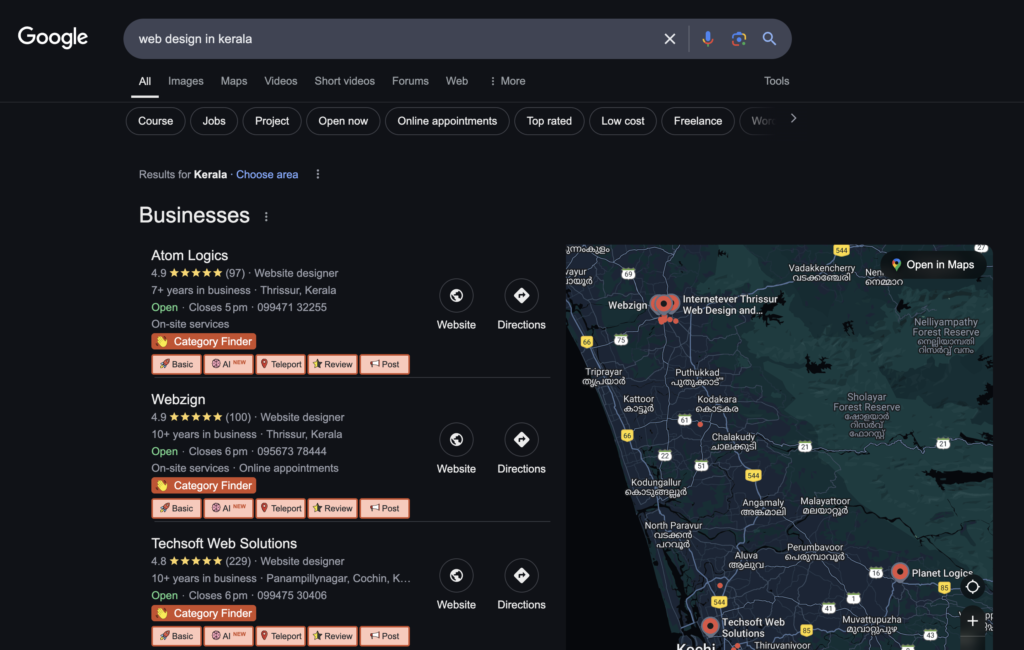Click the Planet Logics map pin
The width and height of the screenshot is (1024, 650).
900,572
